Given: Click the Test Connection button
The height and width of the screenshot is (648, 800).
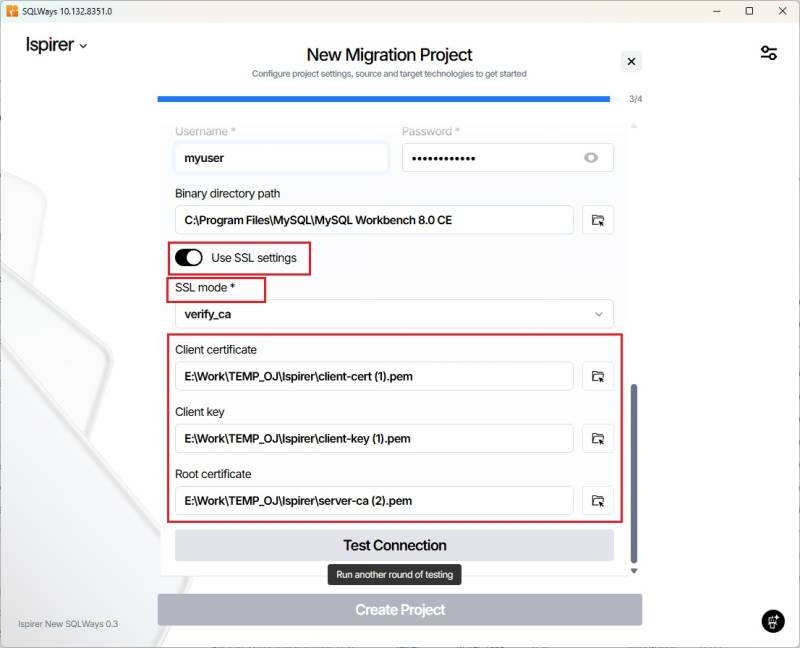Looking at the screenshot, I should [x=394, y=545].
